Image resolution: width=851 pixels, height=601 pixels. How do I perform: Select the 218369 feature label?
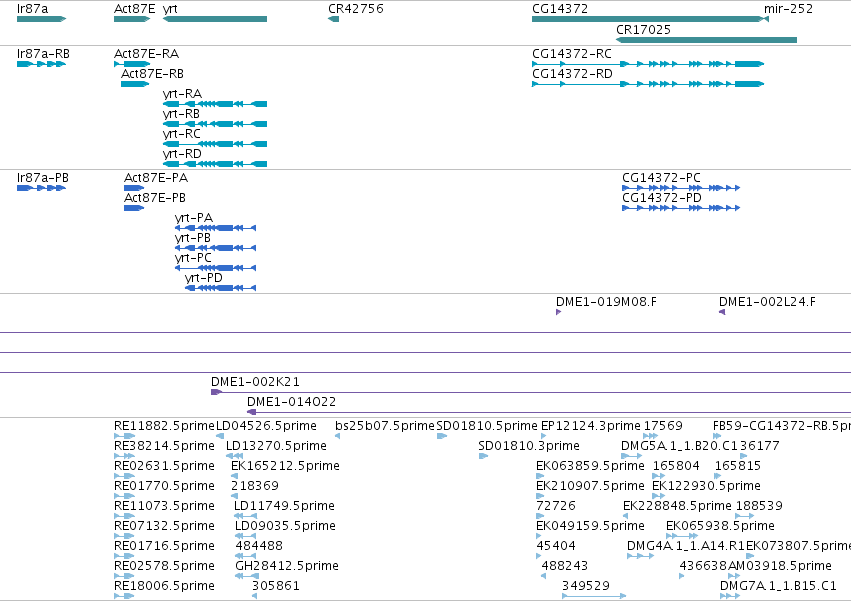(255, 486)
